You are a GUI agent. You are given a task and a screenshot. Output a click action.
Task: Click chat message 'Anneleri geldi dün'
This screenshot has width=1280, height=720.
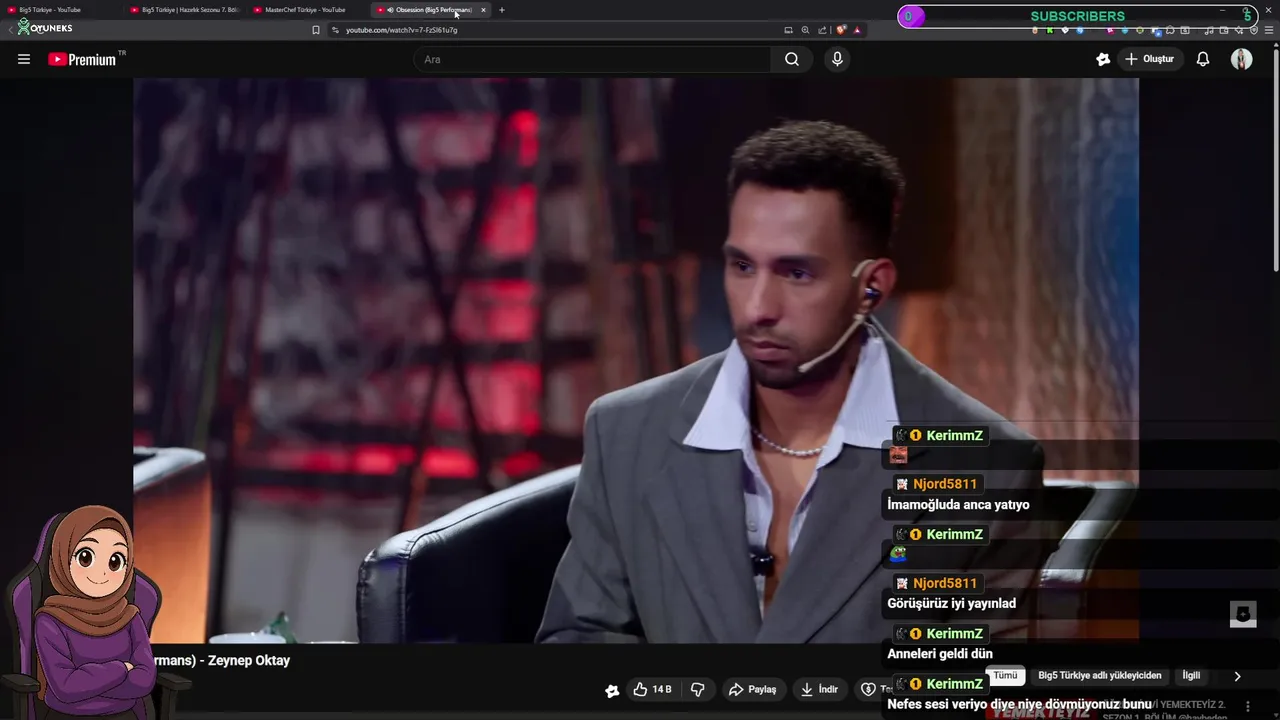(x=940, y=654)
